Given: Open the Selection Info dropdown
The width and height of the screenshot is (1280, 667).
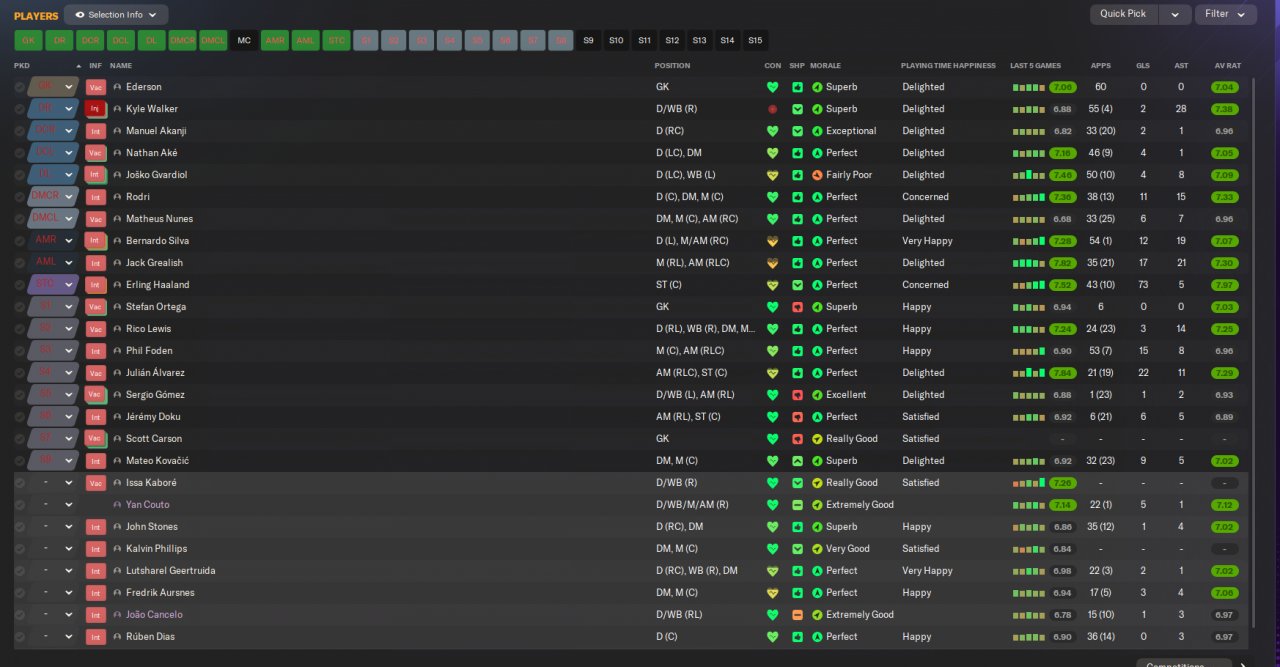Looking at the screenshot, I should [x=116, y=15].
